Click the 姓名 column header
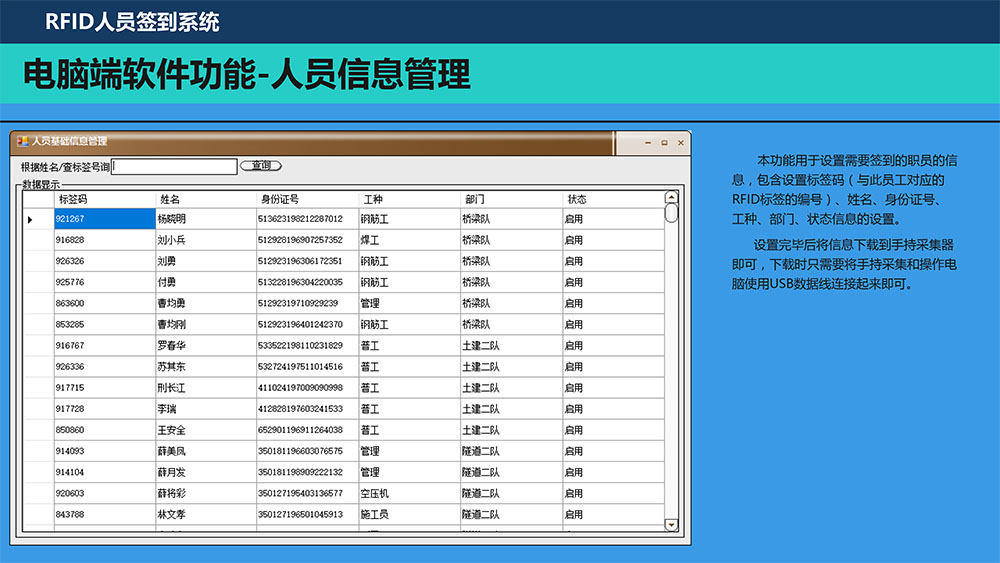The image size is (1000, 563). pyautogui.click(x=206, y=199)
